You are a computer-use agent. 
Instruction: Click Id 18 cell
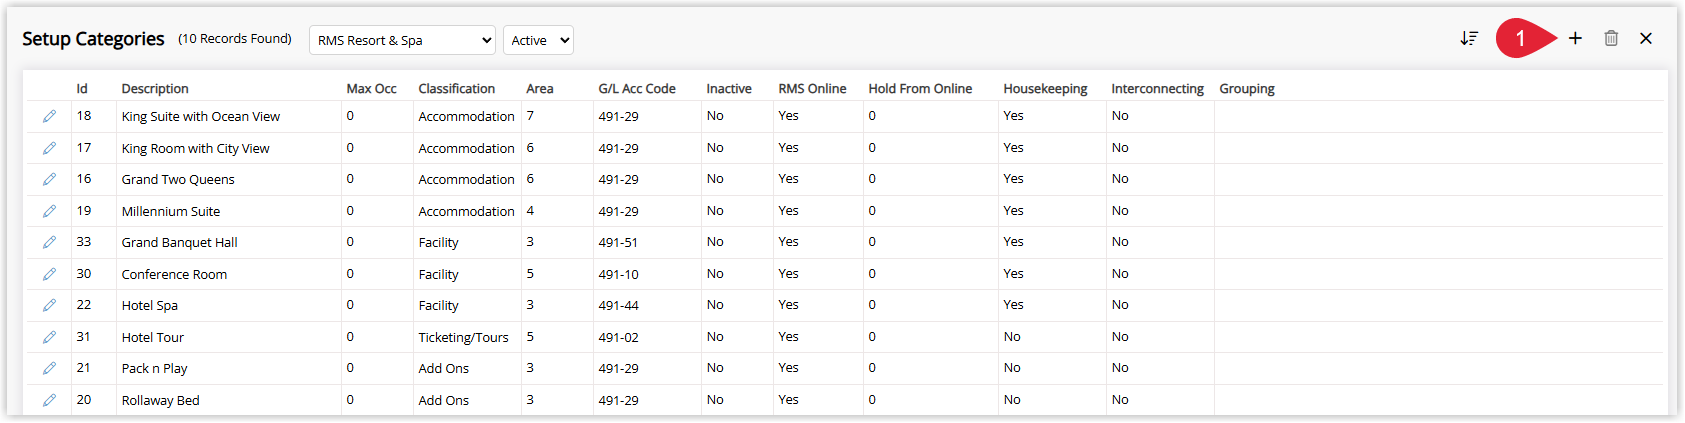(x=84, y=116)
